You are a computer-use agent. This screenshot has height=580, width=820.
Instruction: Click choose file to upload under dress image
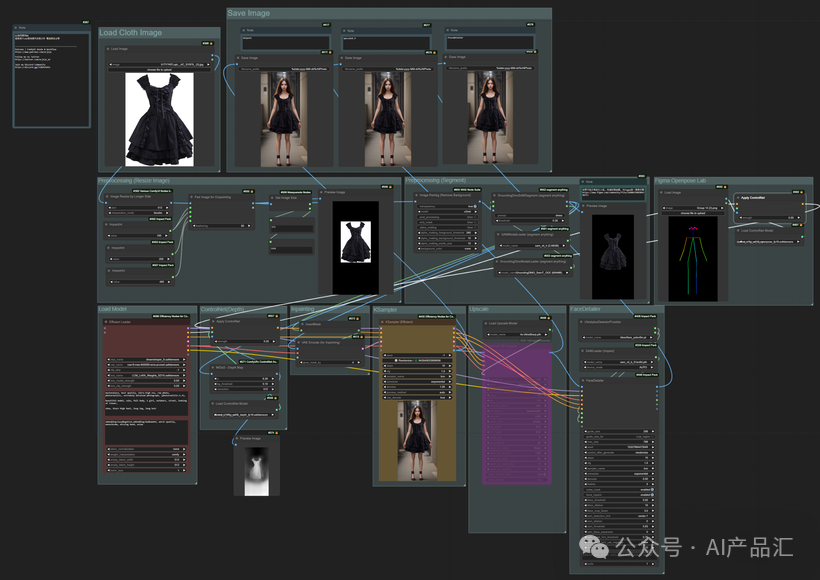tap(159, 70)
